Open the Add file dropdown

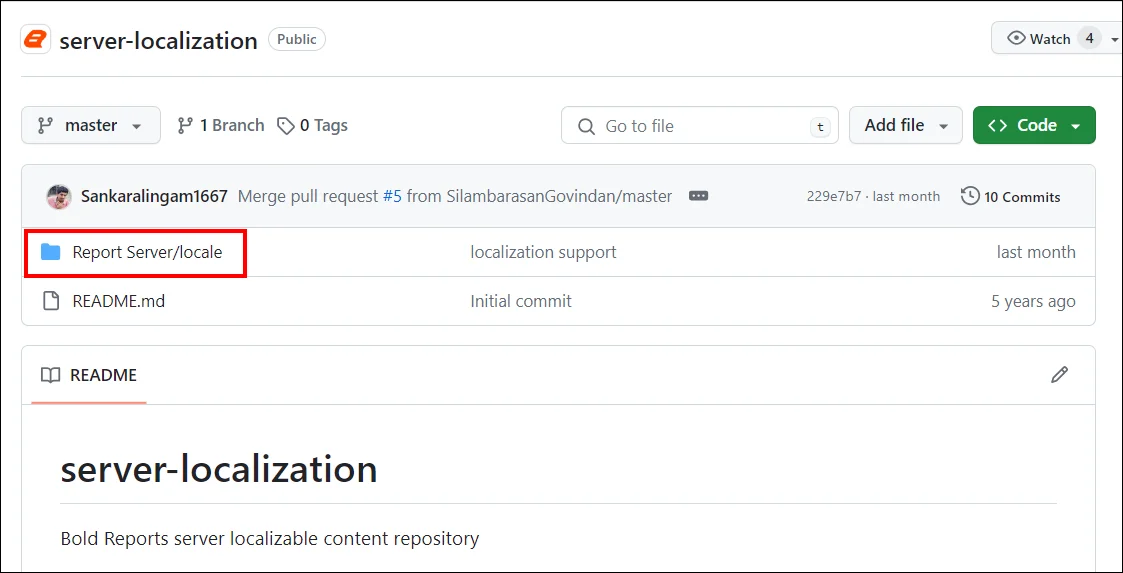tap(906, 125)
